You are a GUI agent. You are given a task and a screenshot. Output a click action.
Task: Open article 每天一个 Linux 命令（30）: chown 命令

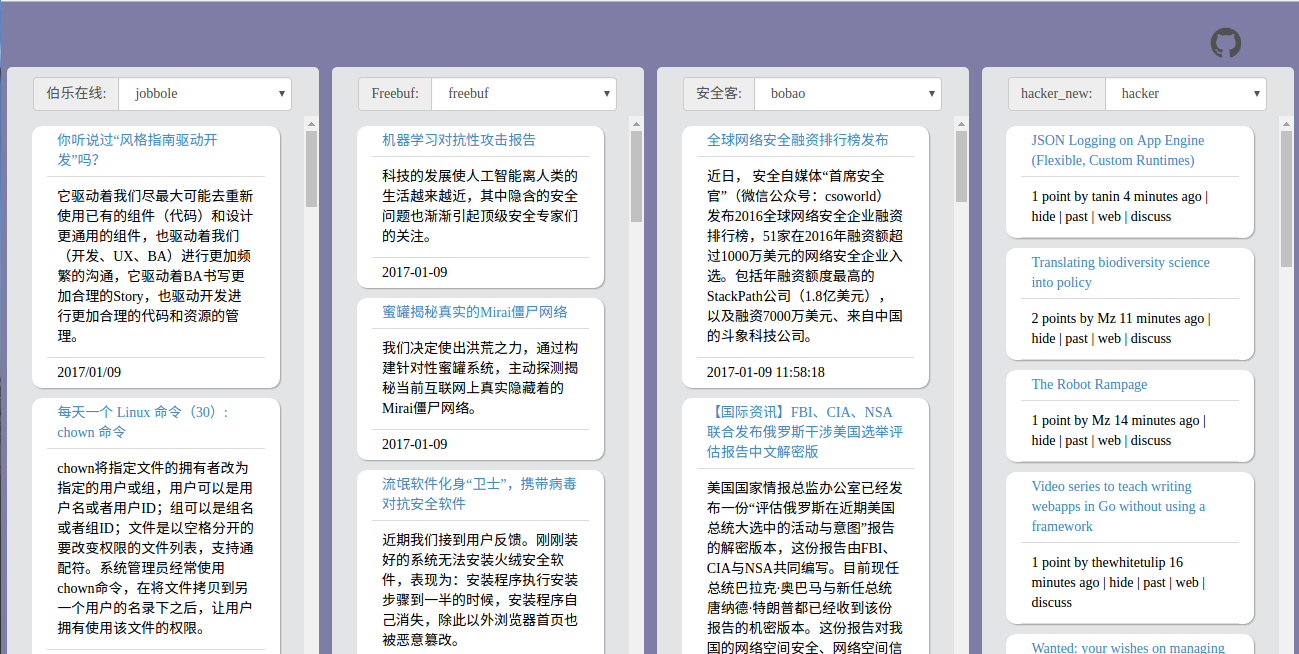143,422
